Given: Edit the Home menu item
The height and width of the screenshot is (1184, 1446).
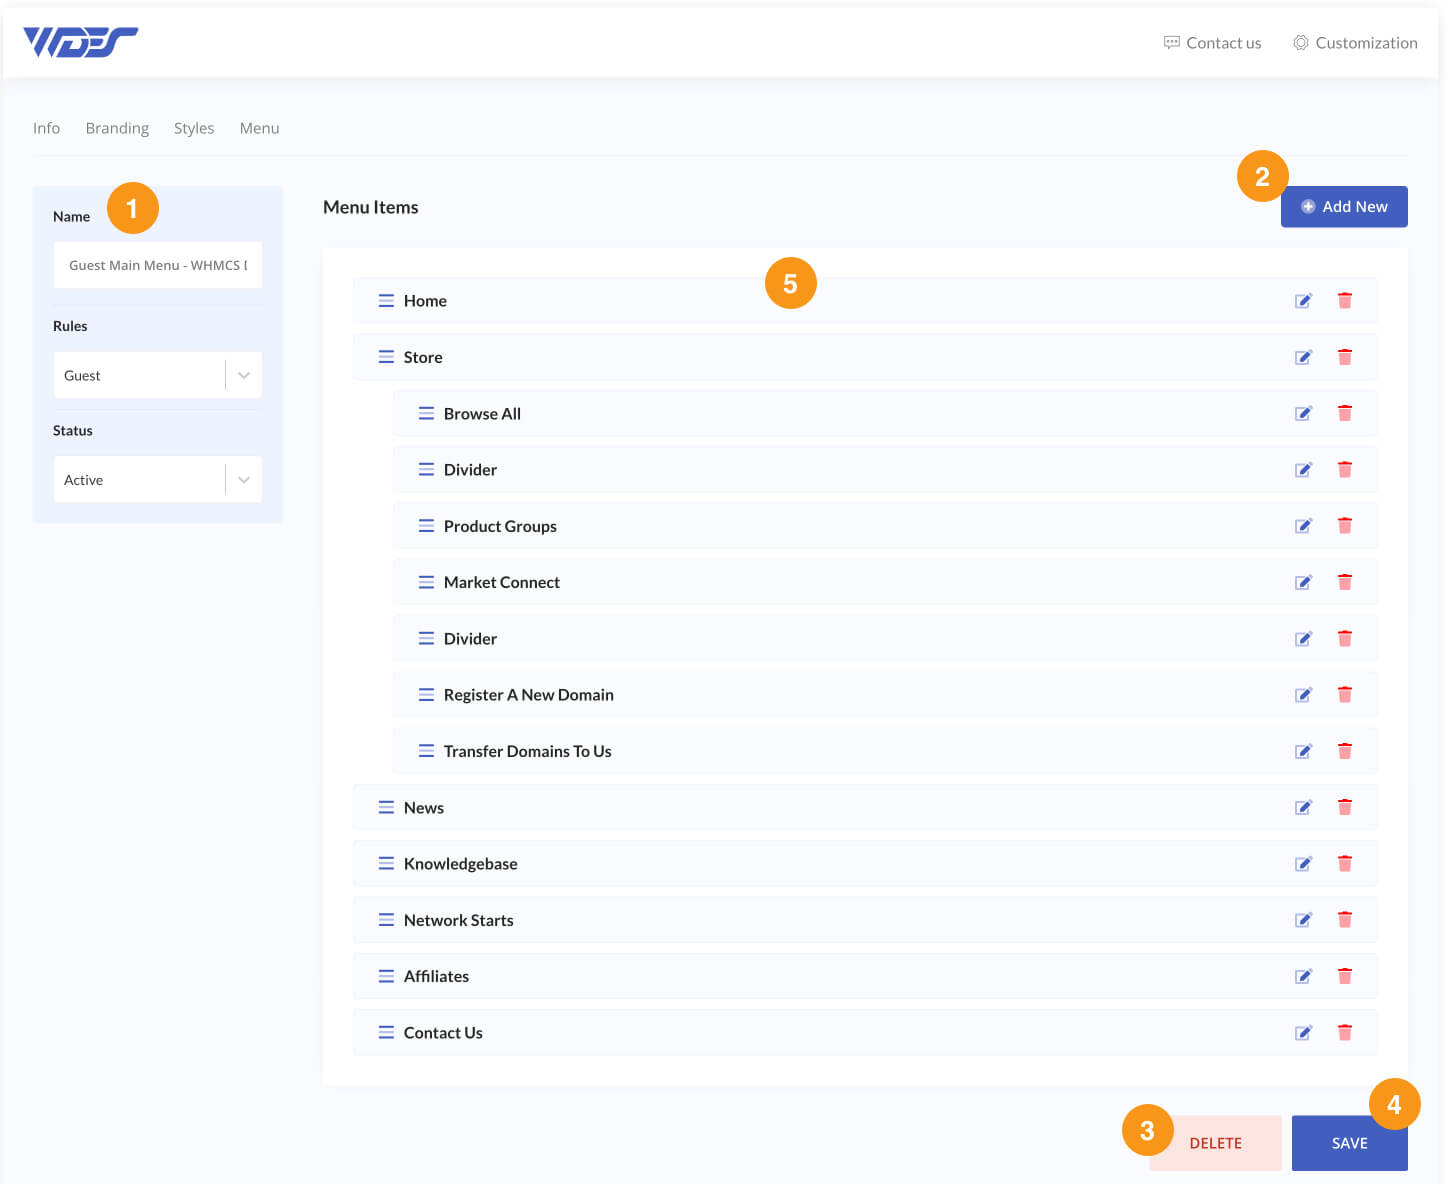Looking at the screenshot, I should point(1303,300).
